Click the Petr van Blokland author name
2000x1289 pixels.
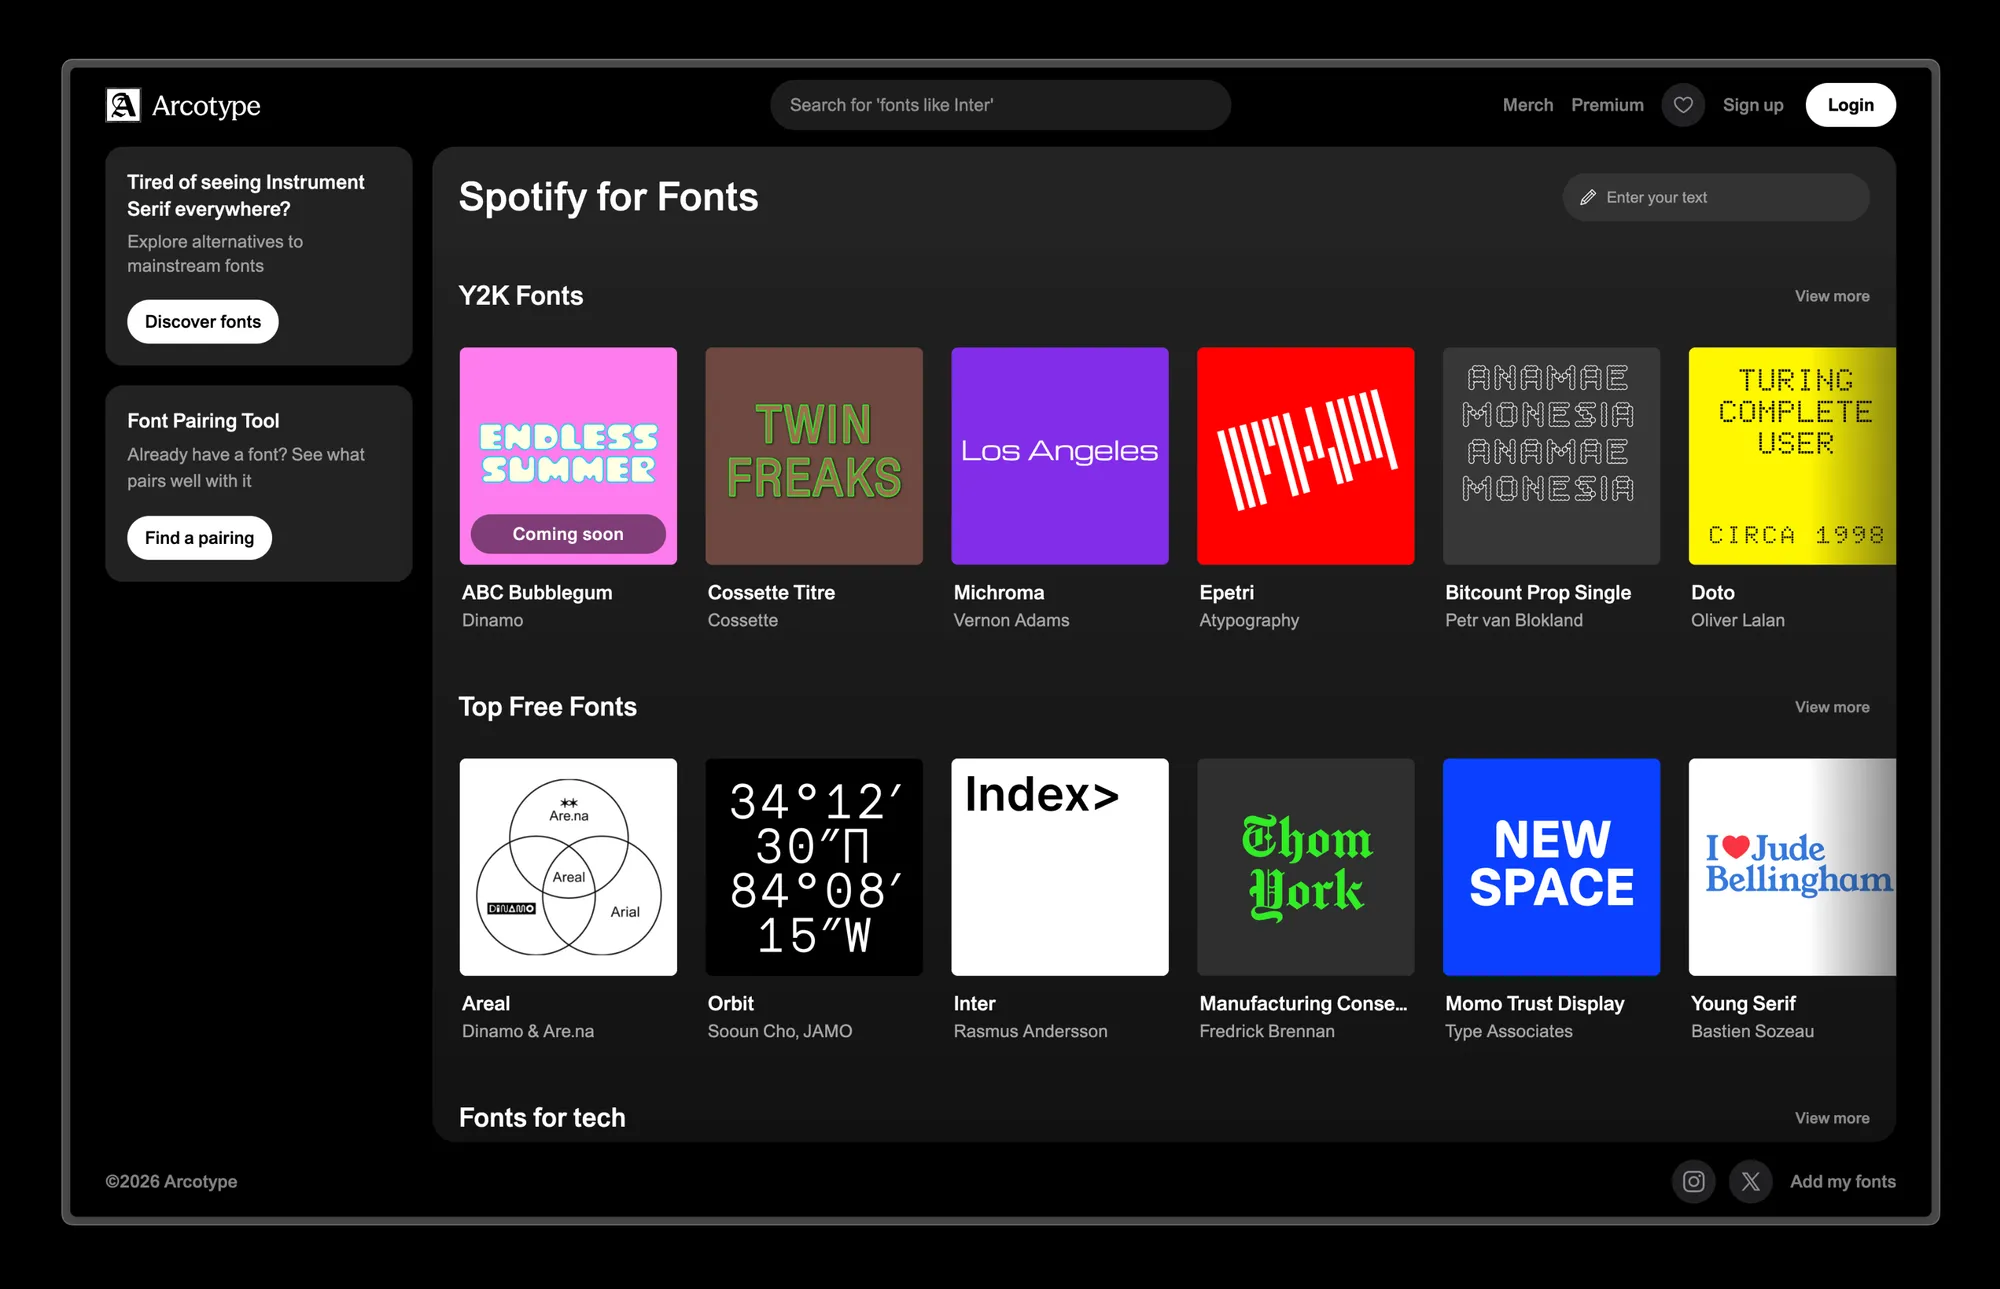pyautogui.click(x=1514, y=620)
